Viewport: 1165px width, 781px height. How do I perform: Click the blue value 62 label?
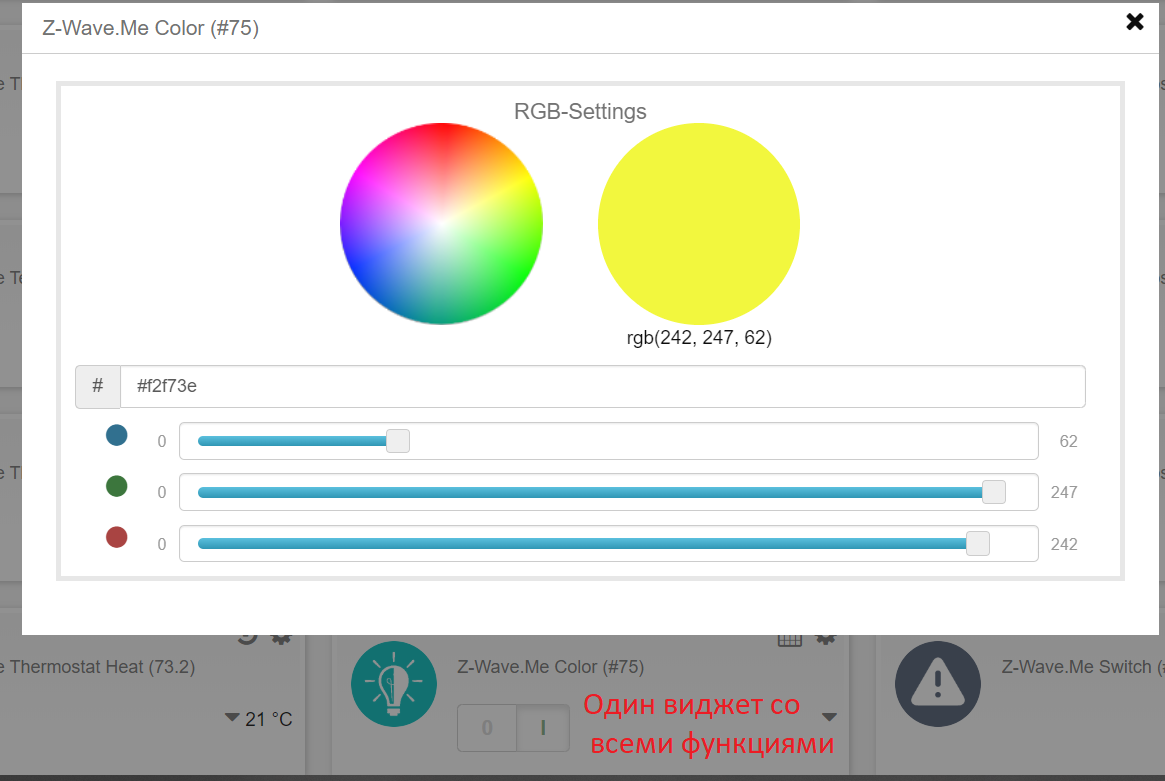(1068, 441)
